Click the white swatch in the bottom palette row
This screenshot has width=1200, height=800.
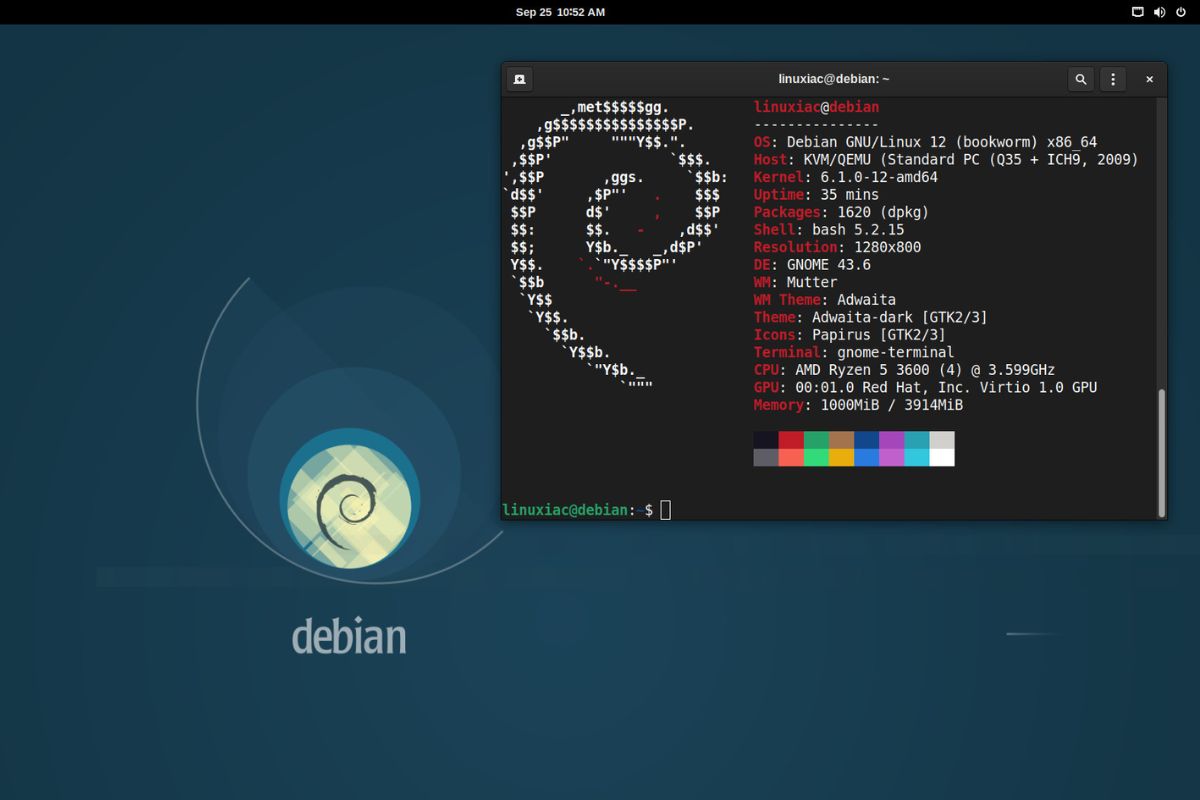tap(941, 457)
